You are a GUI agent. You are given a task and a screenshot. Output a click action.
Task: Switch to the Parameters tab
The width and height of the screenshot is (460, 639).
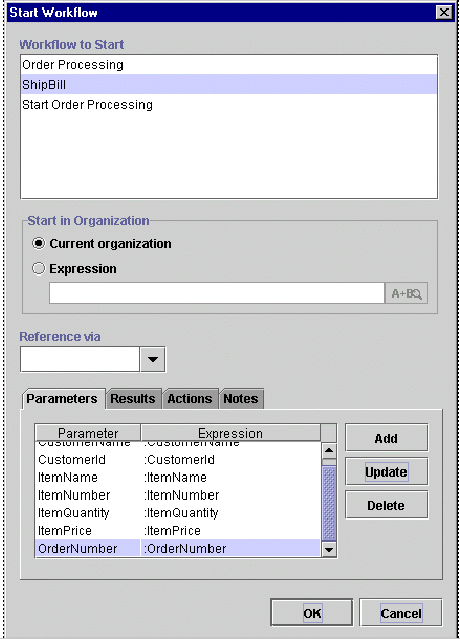tap(62, 399)
